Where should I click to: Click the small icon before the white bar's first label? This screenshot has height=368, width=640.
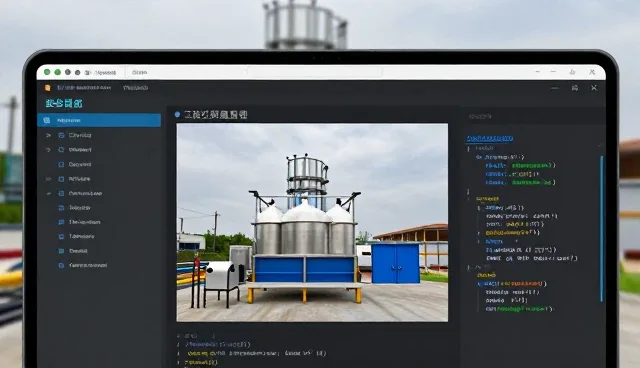(88, 73)
